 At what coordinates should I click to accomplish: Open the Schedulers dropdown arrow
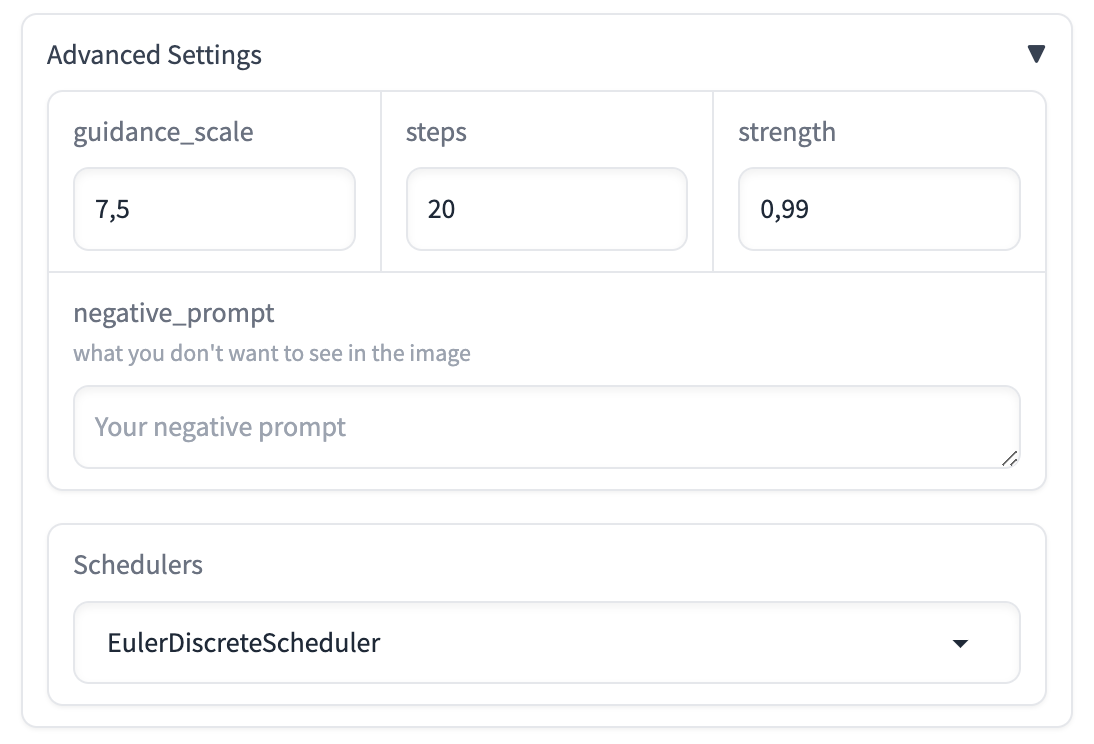960,643
